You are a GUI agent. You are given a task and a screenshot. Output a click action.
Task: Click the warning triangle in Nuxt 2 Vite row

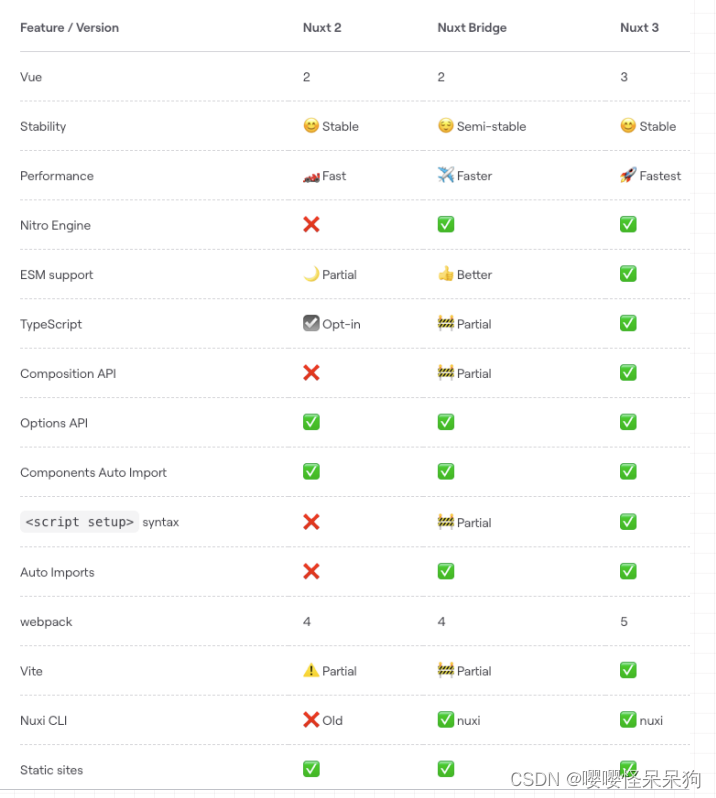(311, 671)
